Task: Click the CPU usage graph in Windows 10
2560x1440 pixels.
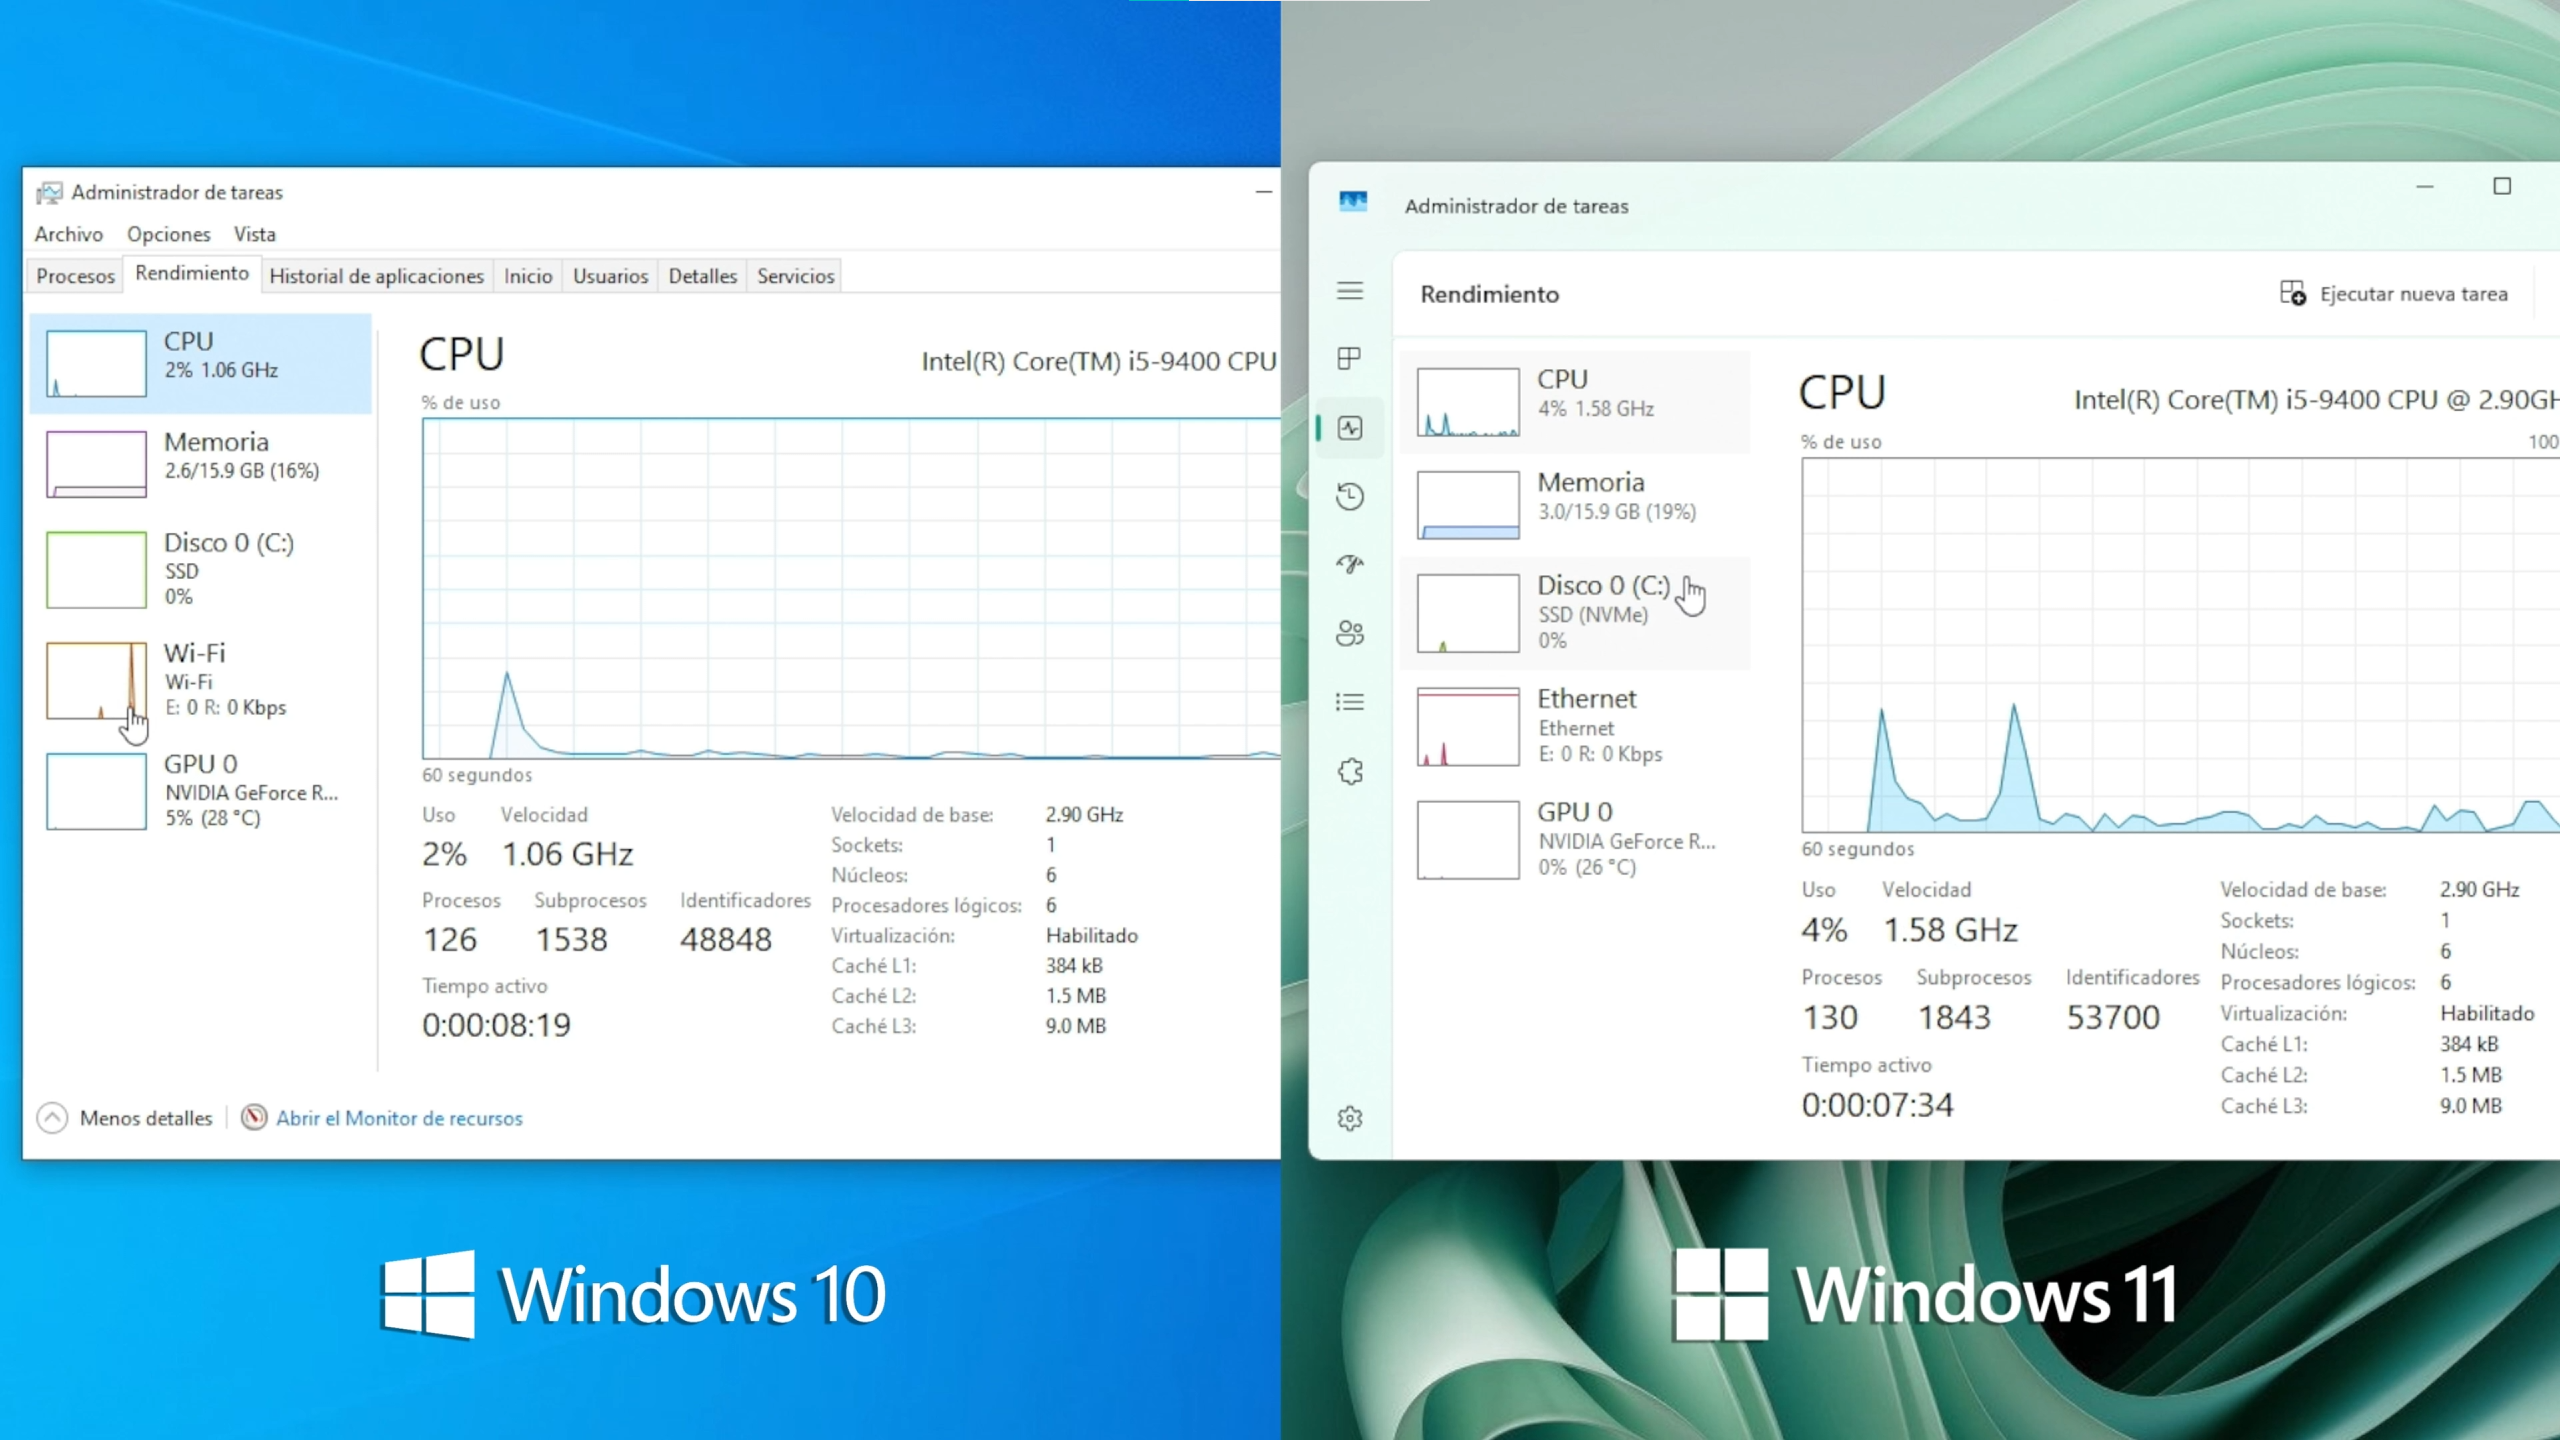Action: click(851, 589)
